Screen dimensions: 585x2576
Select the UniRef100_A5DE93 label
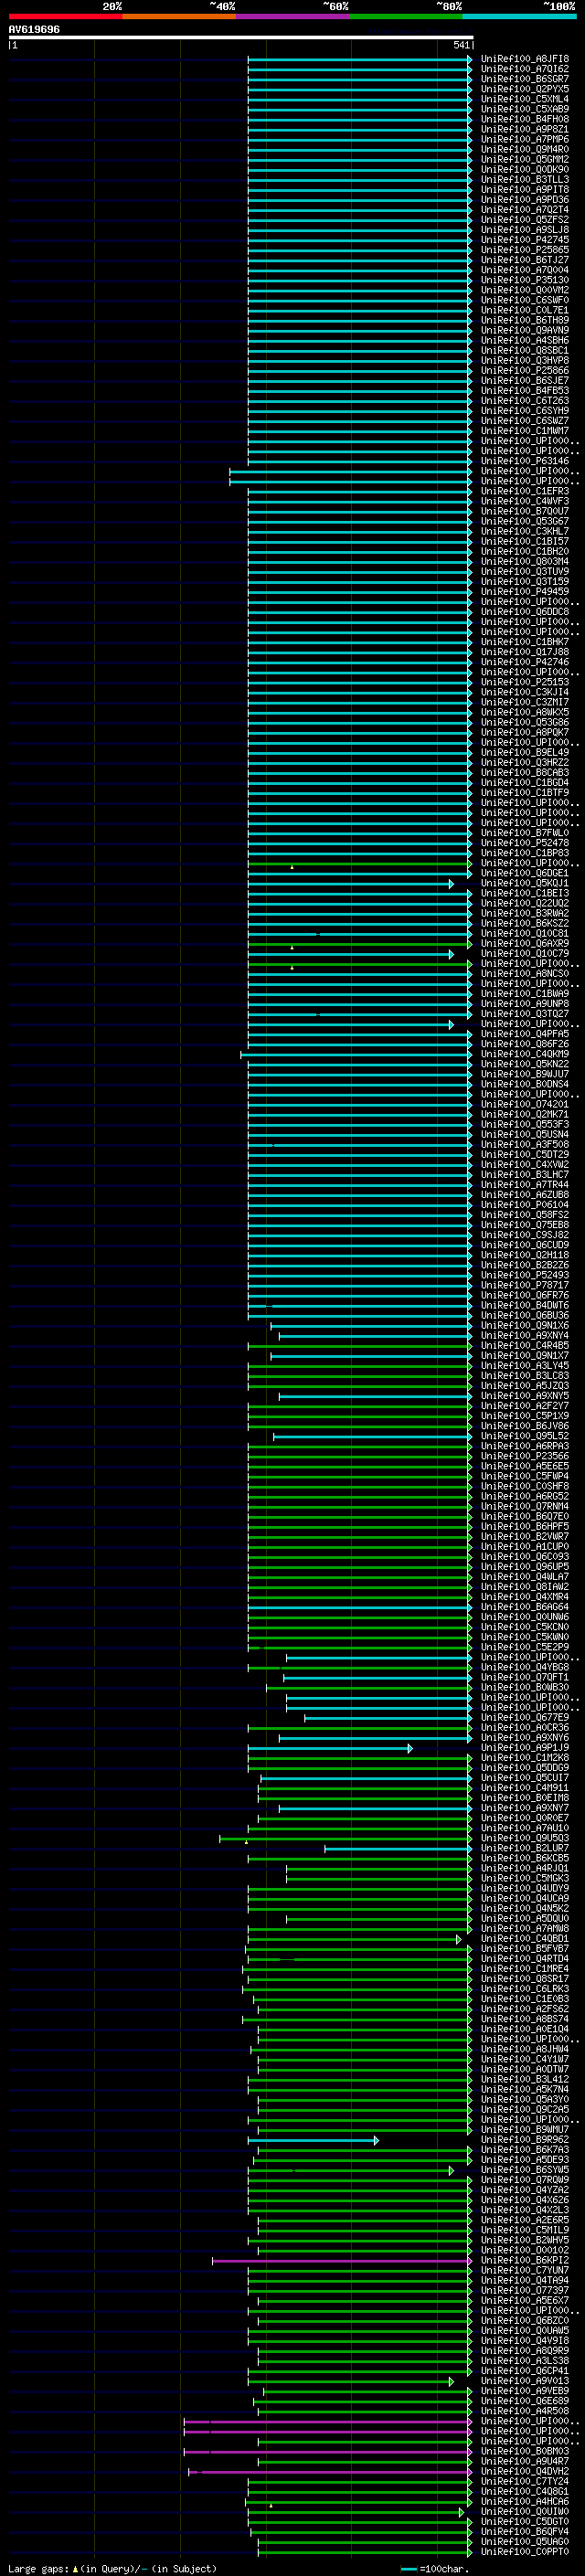[x=525, y=2160]
